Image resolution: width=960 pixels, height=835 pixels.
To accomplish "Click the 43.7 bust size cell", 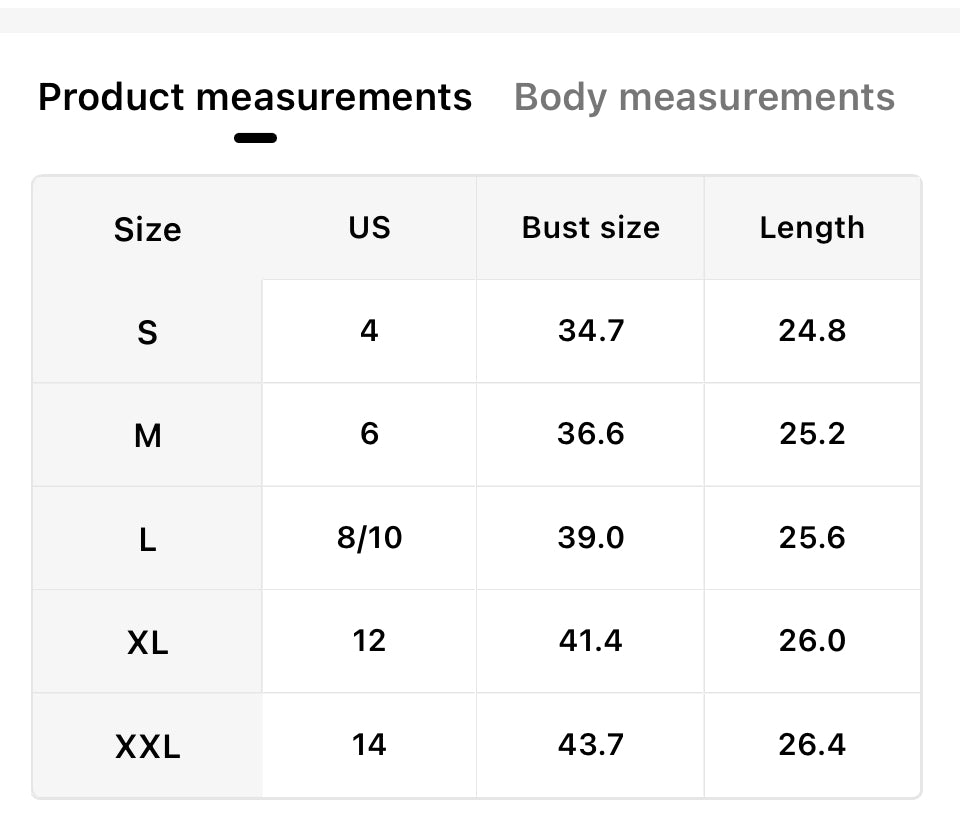I will tap(590, 745).
